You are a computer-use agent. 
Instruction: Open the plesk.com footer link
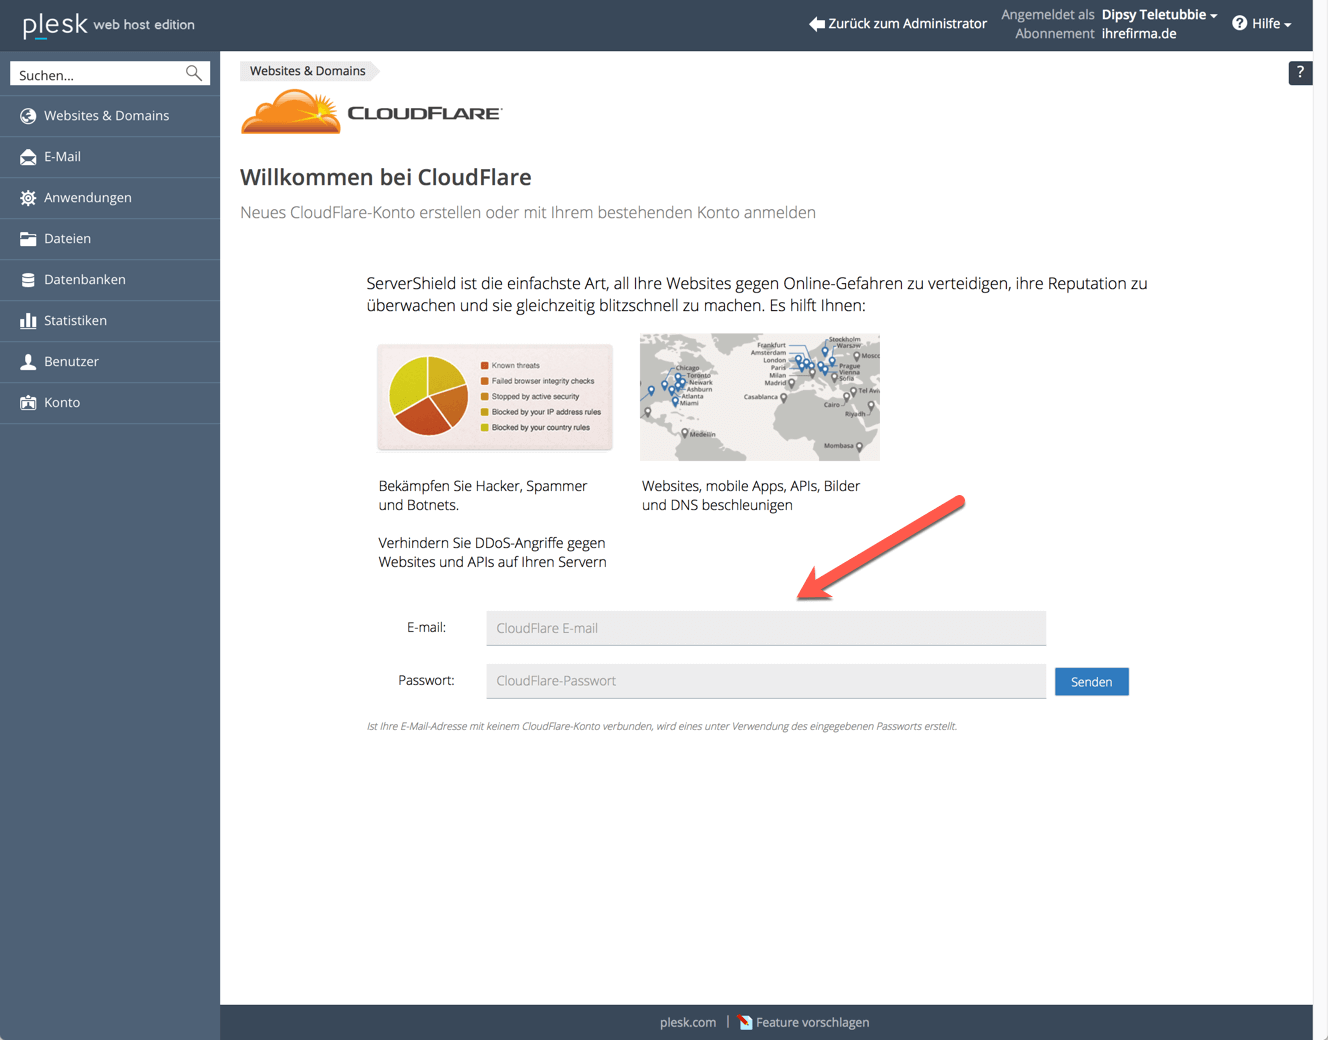687,1022
